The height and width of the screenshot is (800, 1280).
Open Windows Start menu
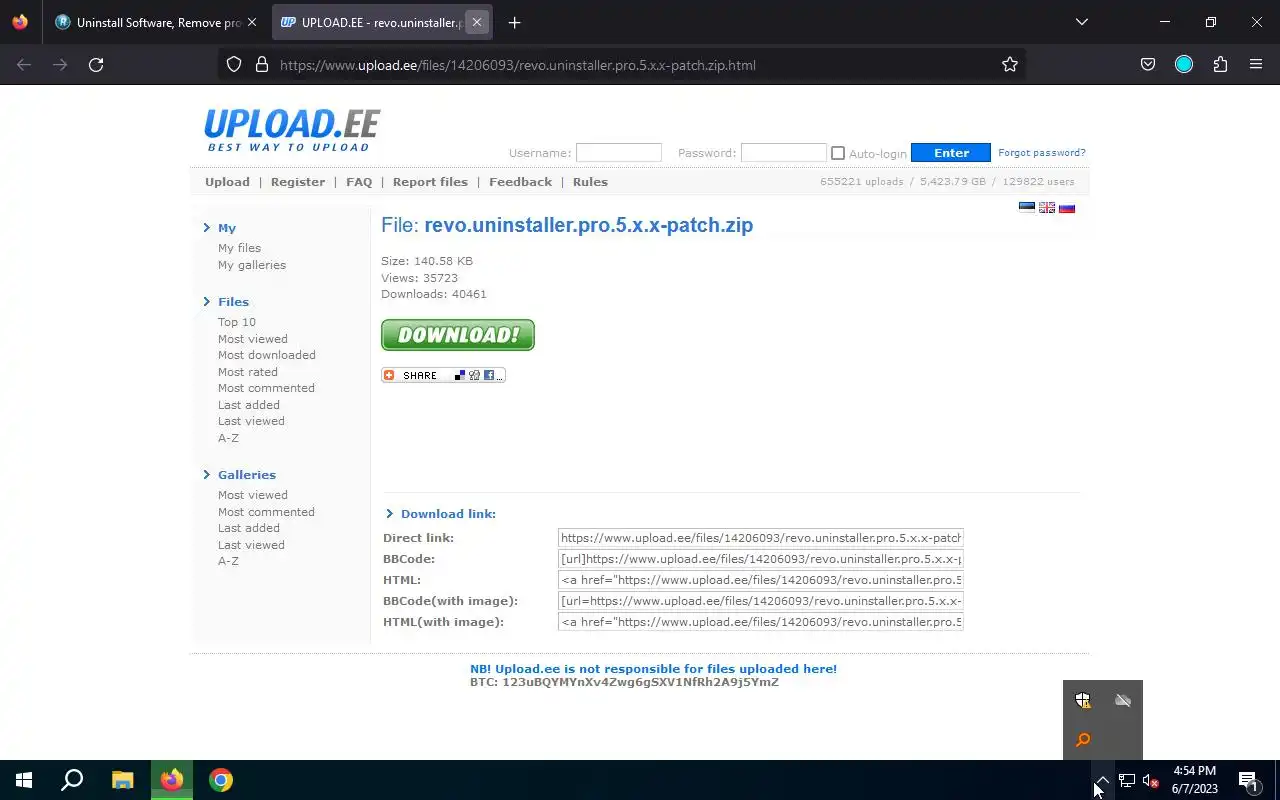pyautogui.click(x=24, y=780)
